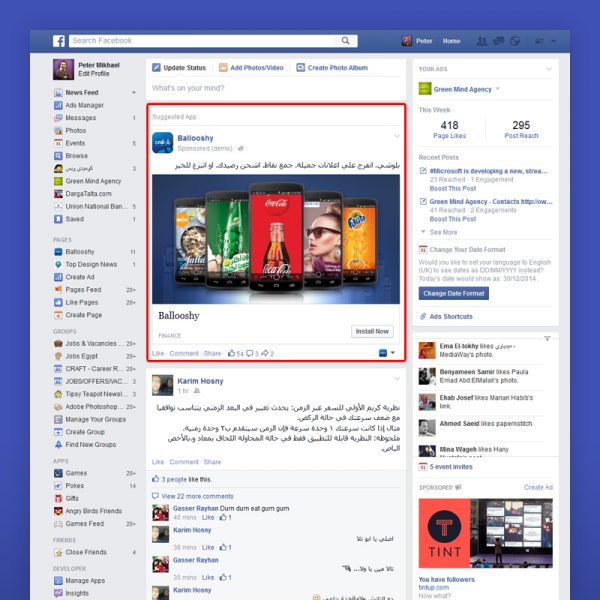Screen dimensions: 600x600
Task: Open Jobs Egypt group
Action: (82, 356)
